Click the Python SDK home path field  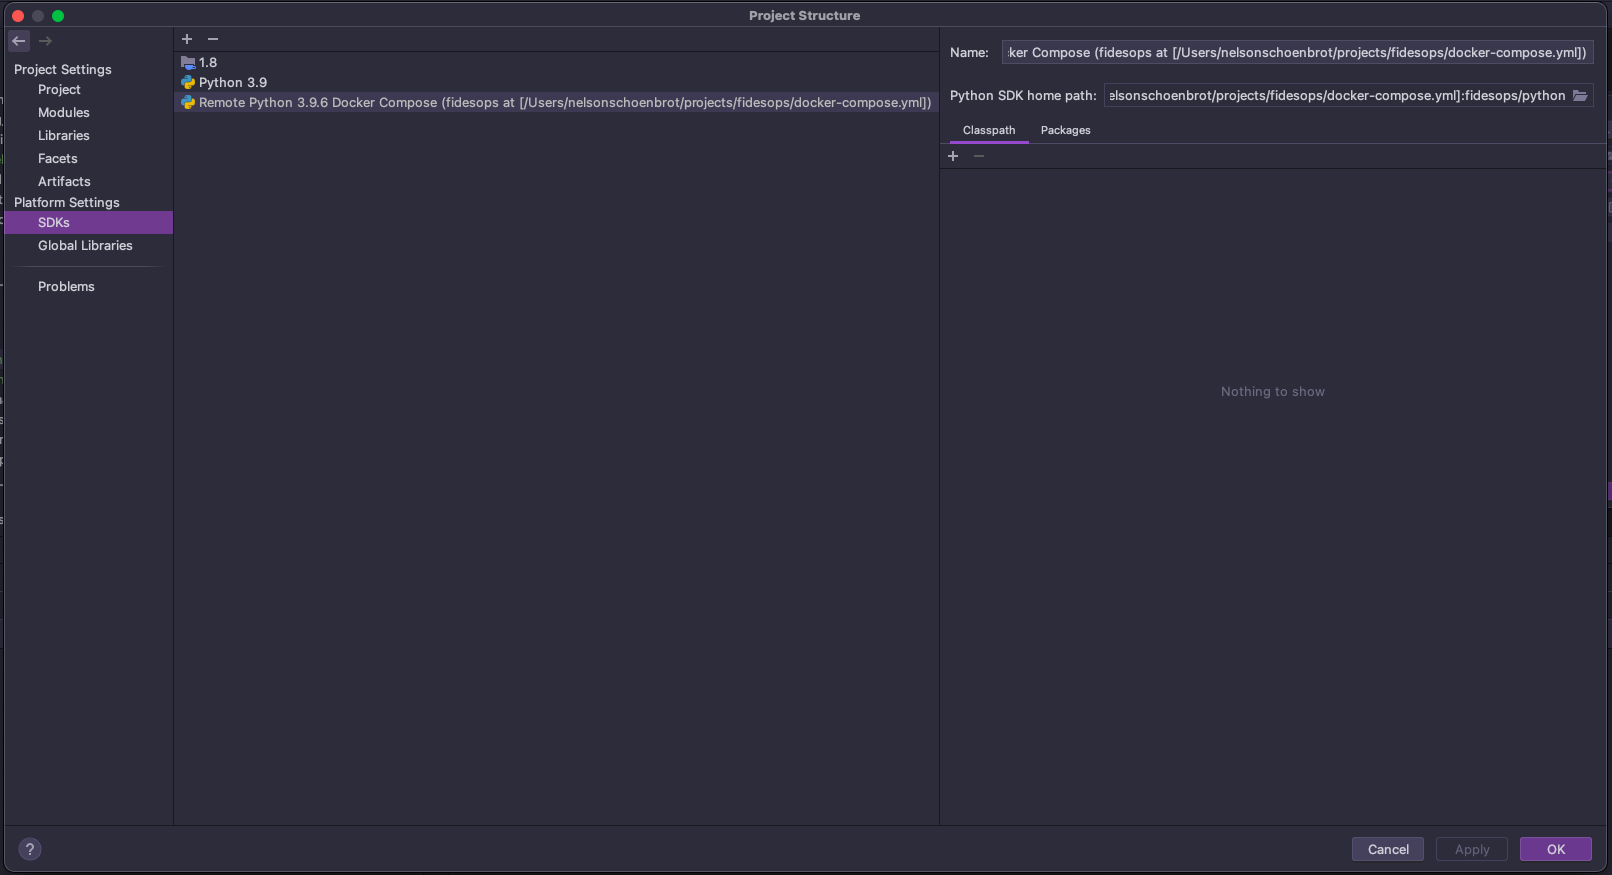click(x=1335, y=96)
